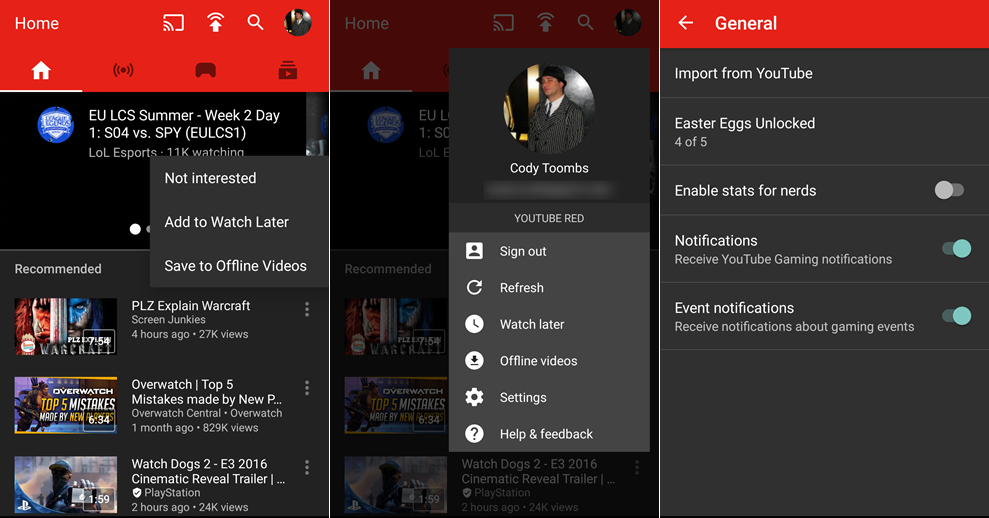
Task: Choose Save to Offline Videos
Action: point(238,266)
